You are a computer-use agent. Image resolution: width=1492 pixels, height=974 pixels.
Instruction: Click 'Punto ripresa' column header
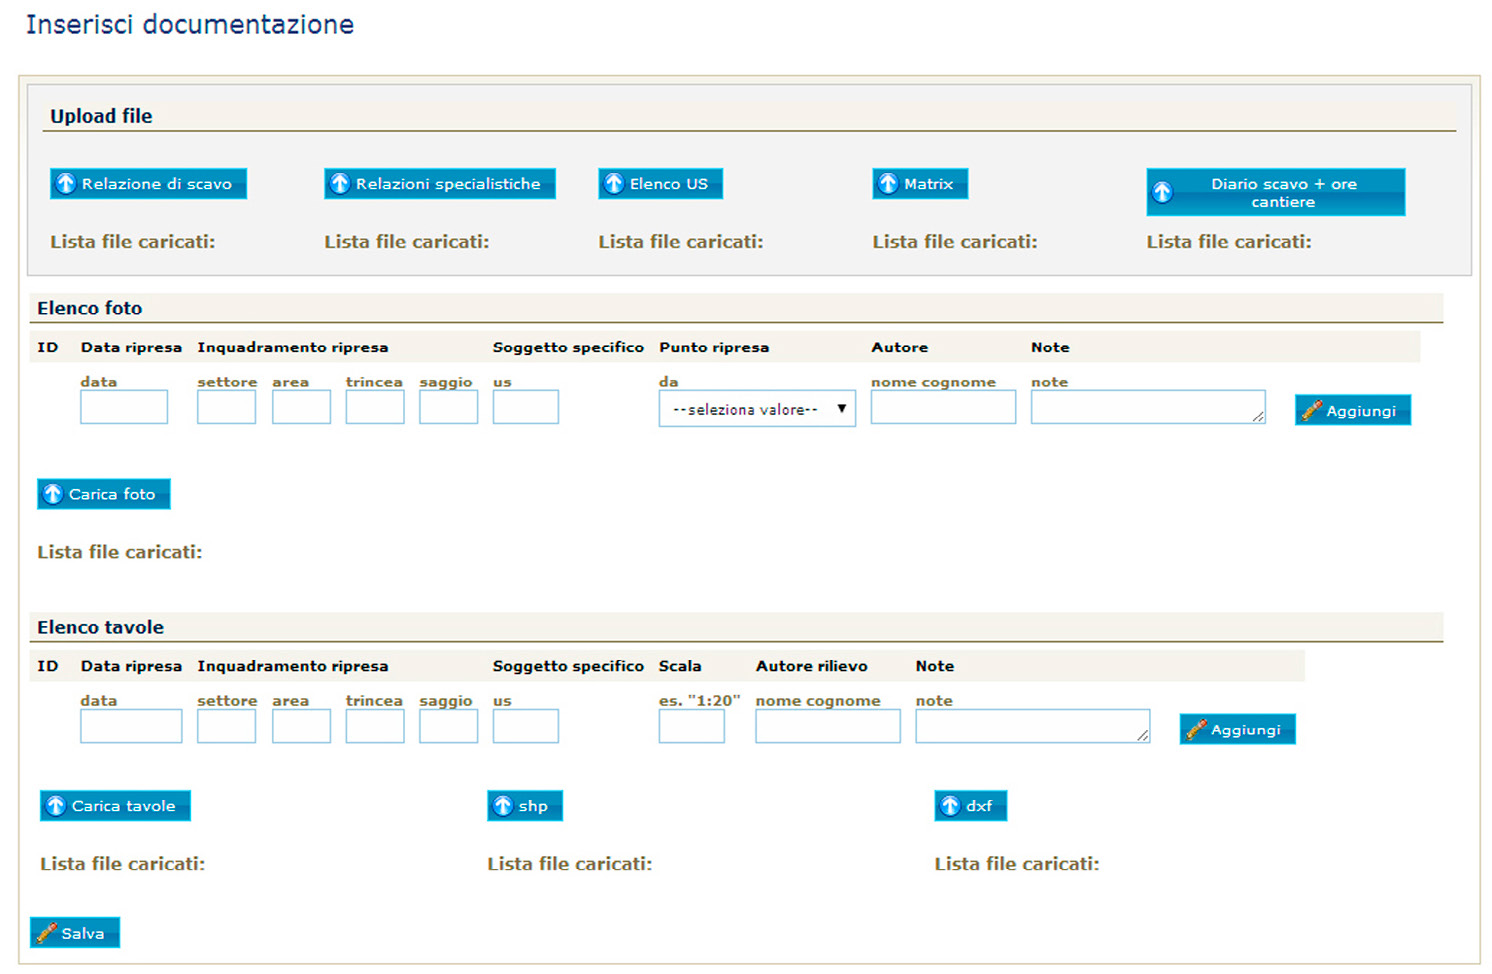pos(714,347)
